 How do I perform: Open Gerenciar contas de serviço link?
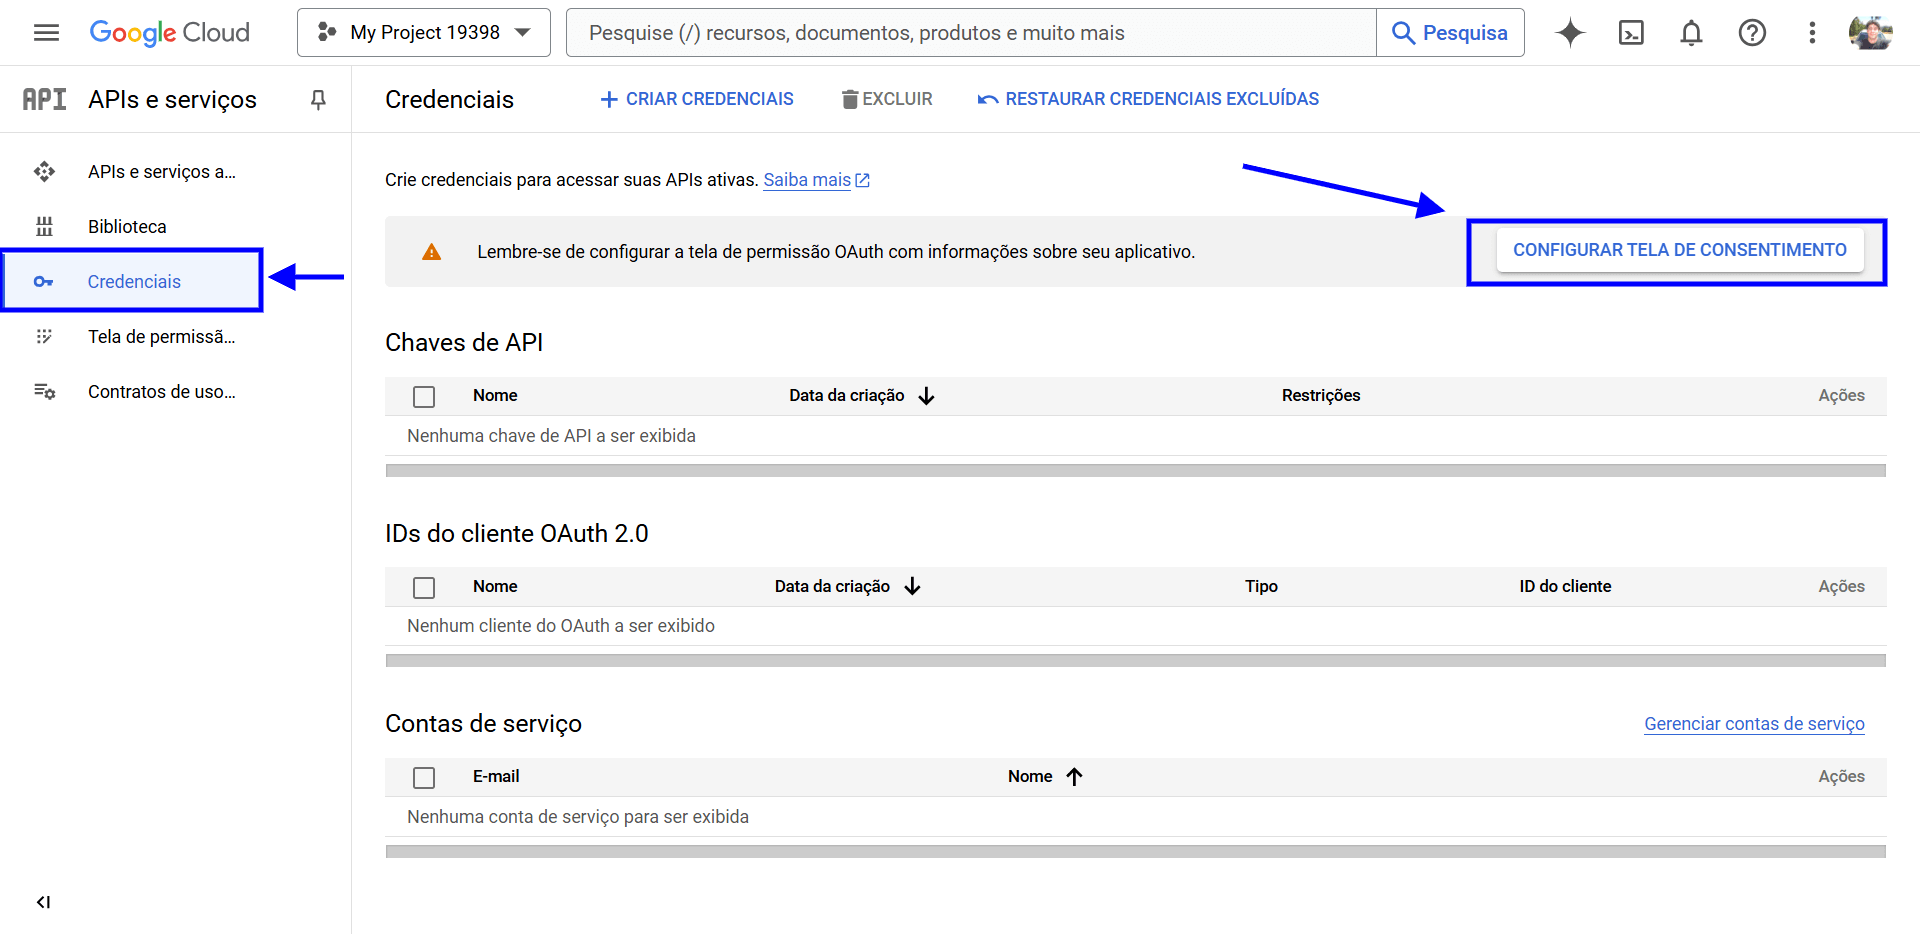(x=1754, y=724)
